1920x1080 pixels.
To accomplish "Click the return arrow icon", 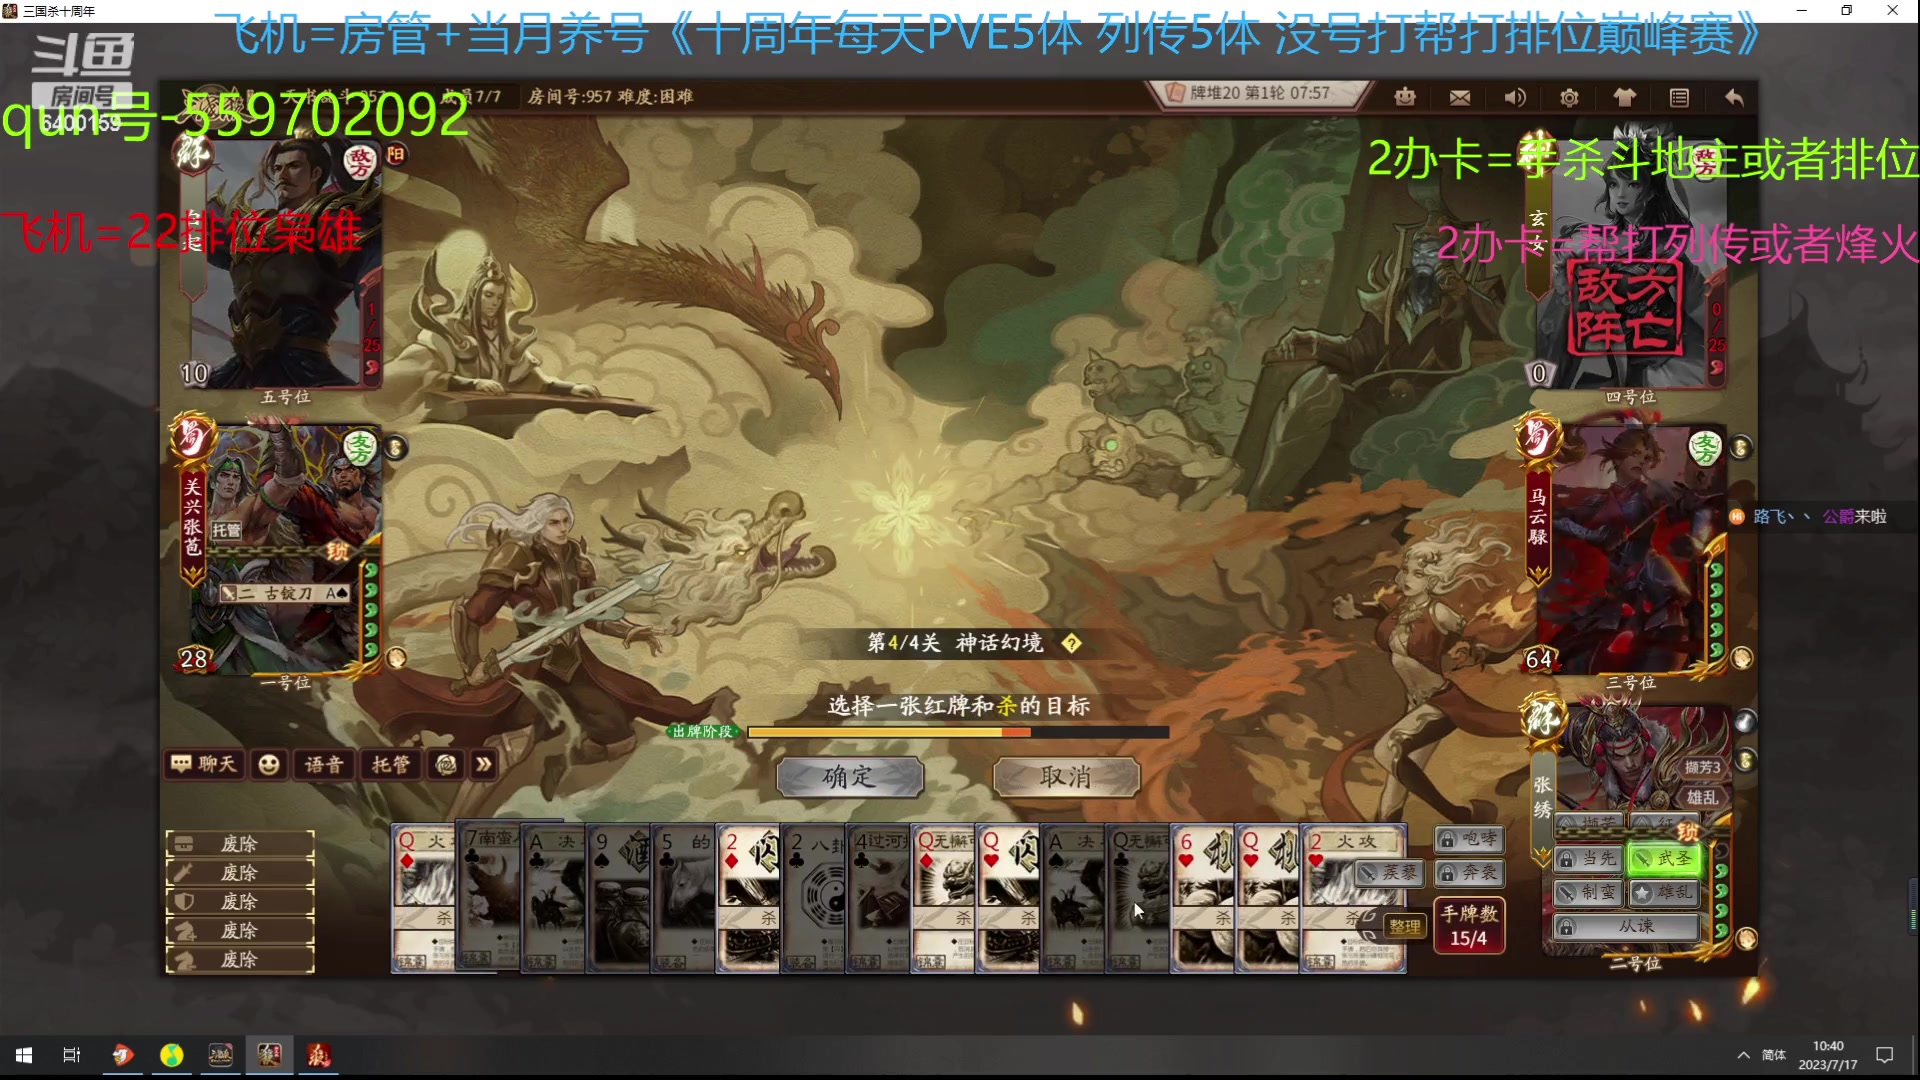I will pos(1734,97).
